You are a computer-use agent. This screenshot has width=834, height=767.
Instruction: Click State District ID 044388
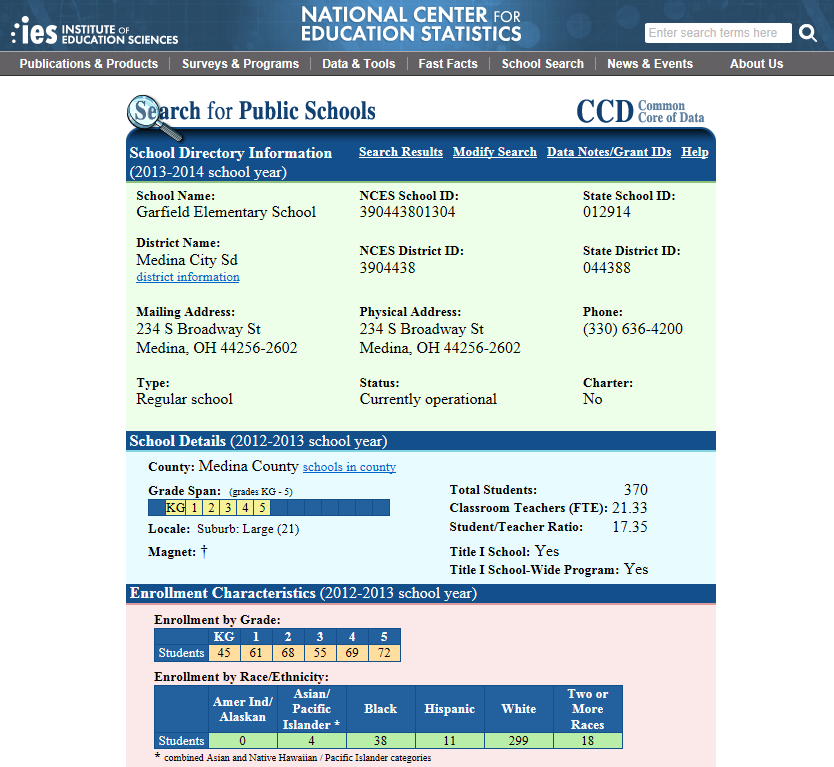tap(607, 268)
